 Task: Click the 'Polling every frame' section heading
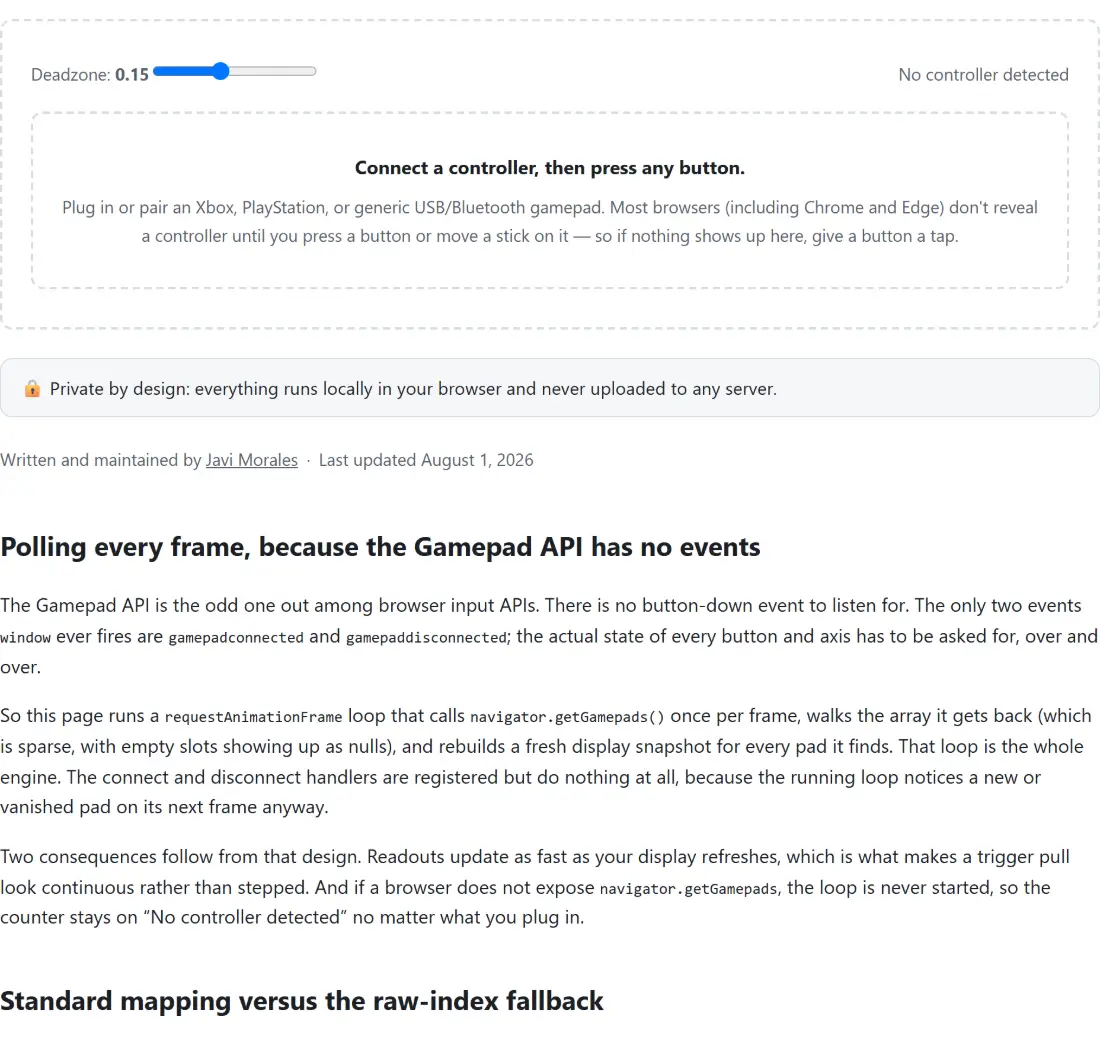pyautogui.click(x=380, y=547)
